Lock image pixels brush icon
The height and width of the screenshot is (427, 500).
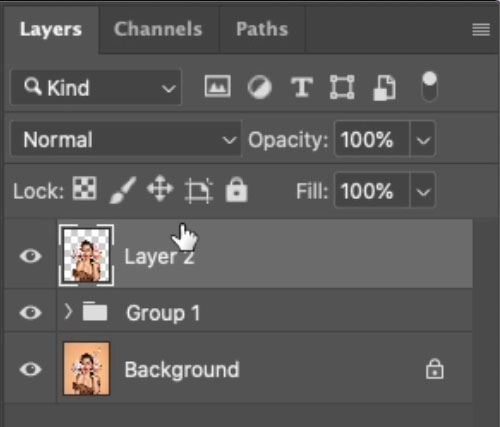(123, 190)
